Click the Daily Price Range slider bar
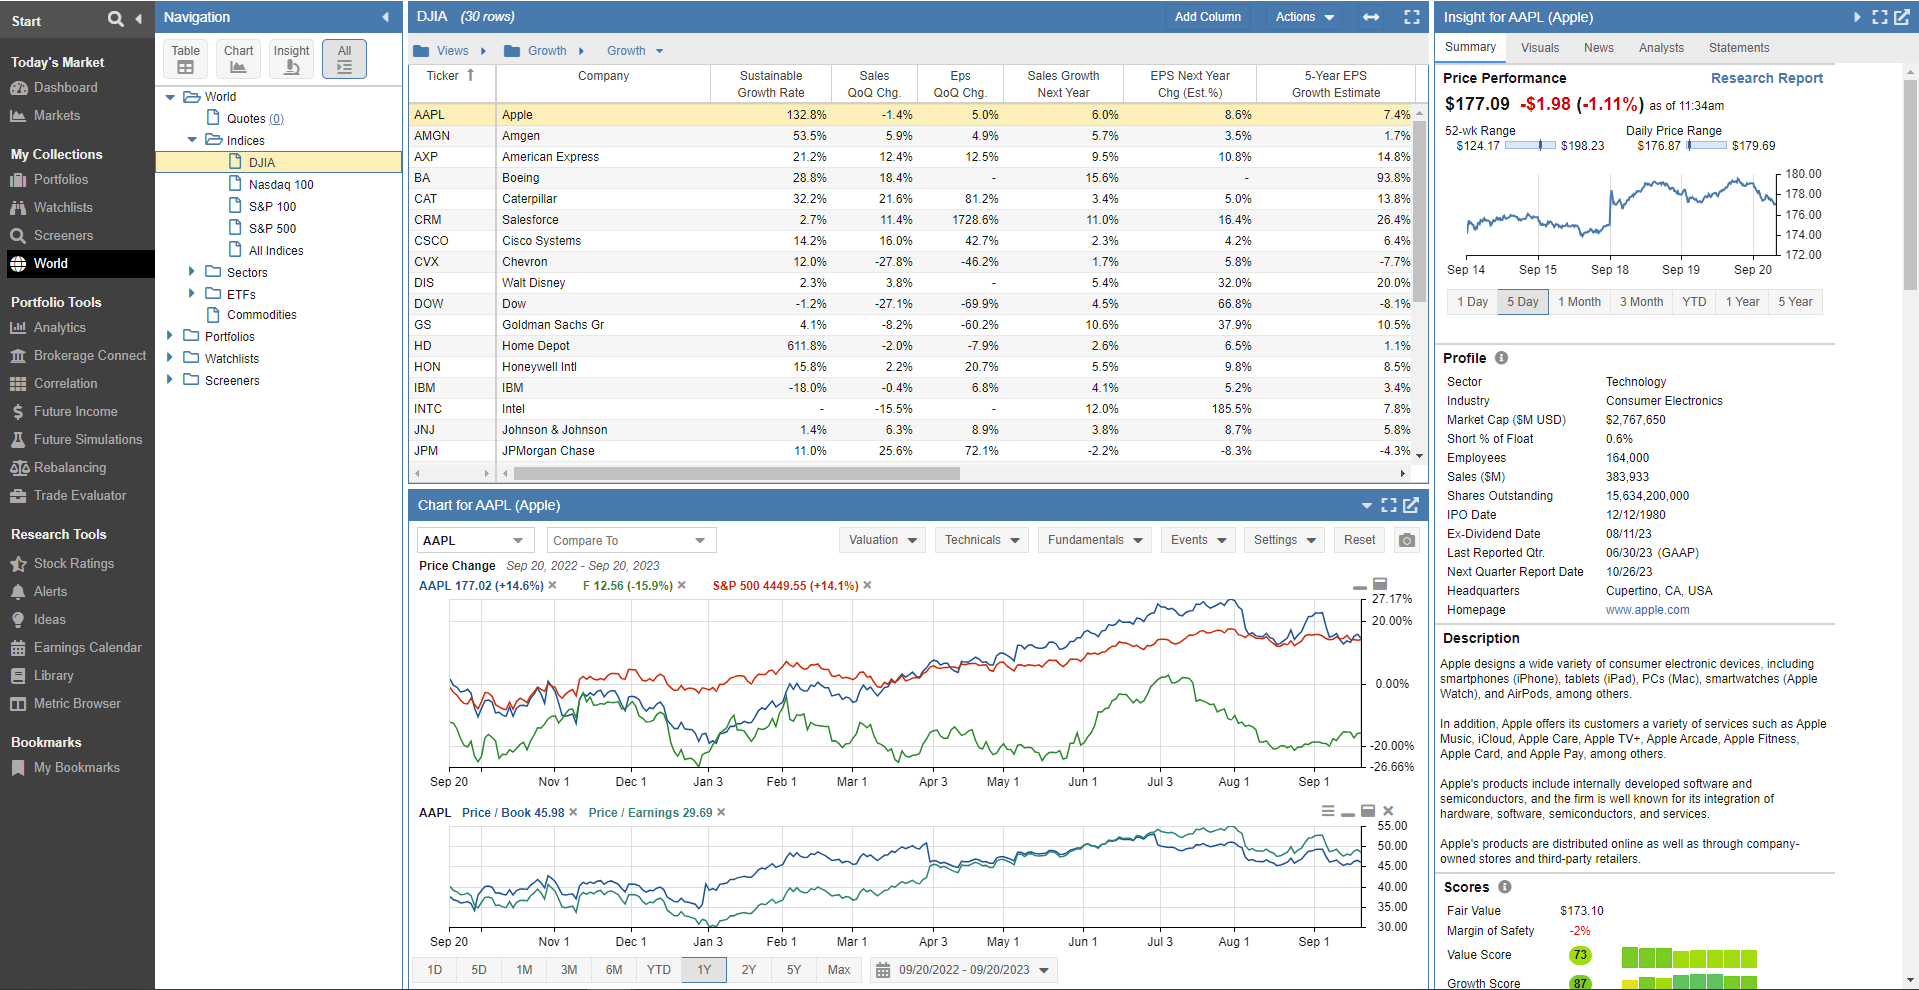 (x=1706, y=146)
